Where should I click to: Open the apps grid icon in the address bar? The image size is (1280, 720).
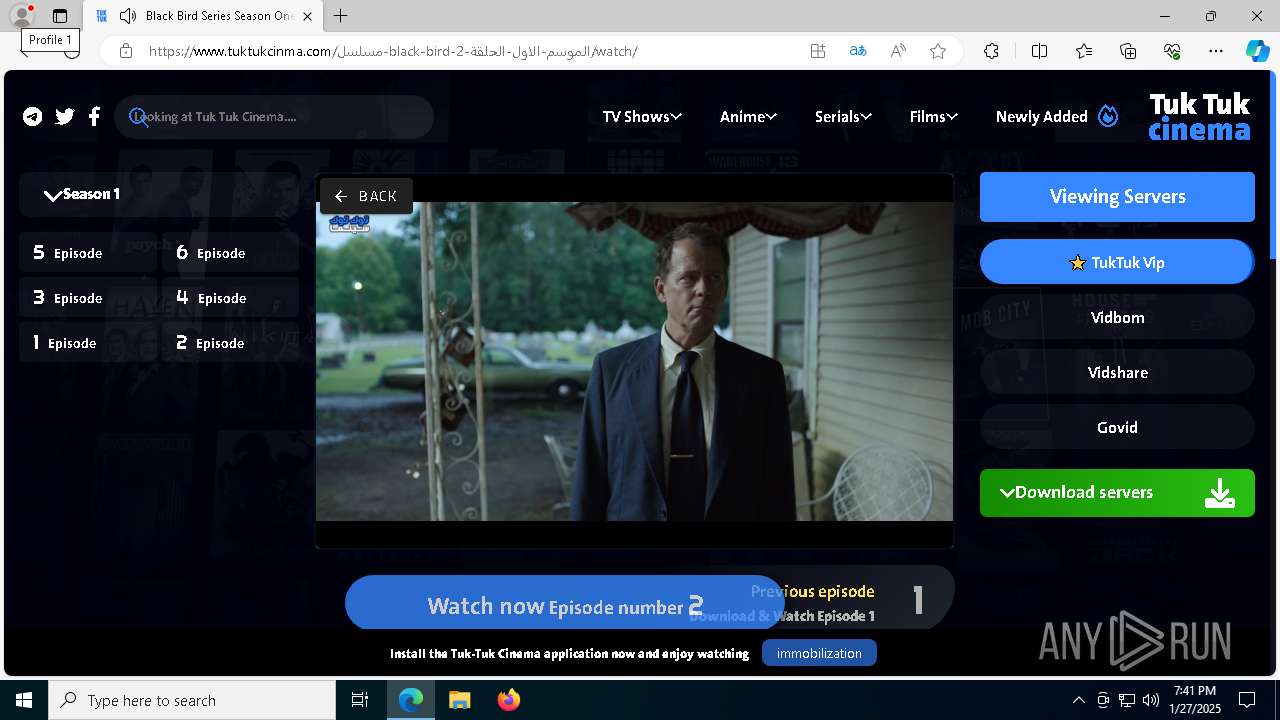[x=818, y=51]
